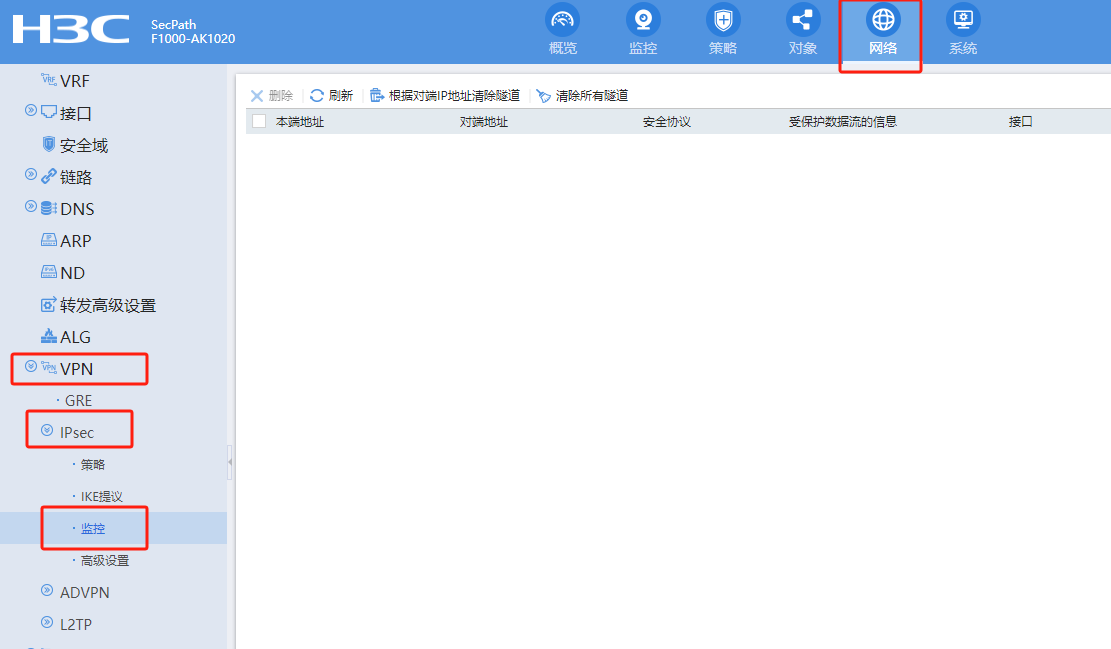Open the IPsec 高级设置 submenu item

105,560
